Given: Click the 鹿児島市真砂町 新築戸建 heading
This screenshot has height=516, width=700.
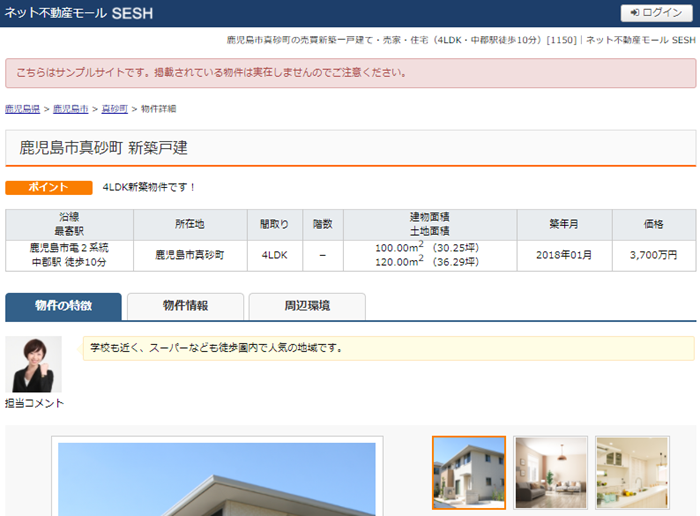Looking at the screenshot, I should pos(104,148).
